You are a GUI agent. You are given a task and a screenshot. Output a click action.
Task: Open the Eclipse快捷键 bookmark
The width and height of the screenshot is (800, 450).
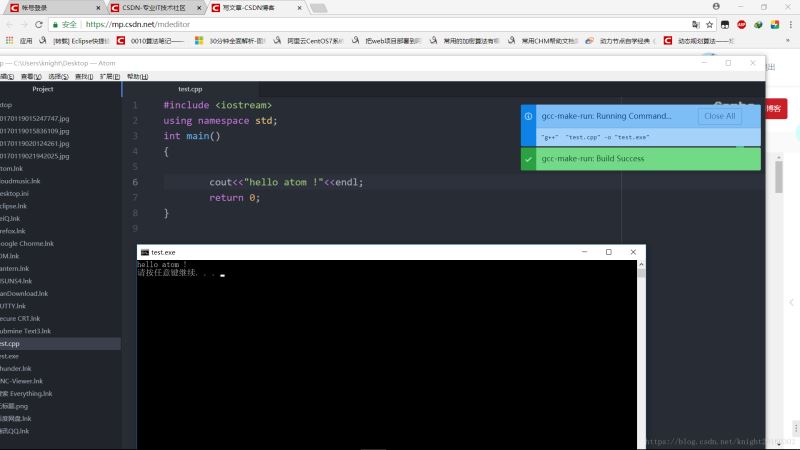(75, 41)
